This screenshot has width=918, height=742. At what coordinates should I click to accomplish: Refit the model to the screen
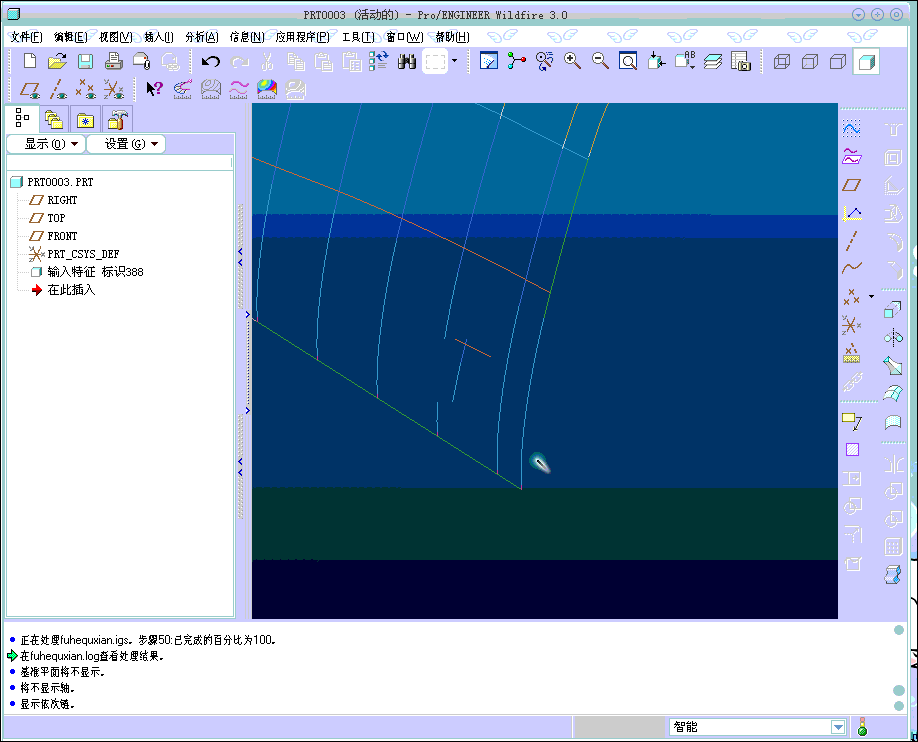click(628, 61)
